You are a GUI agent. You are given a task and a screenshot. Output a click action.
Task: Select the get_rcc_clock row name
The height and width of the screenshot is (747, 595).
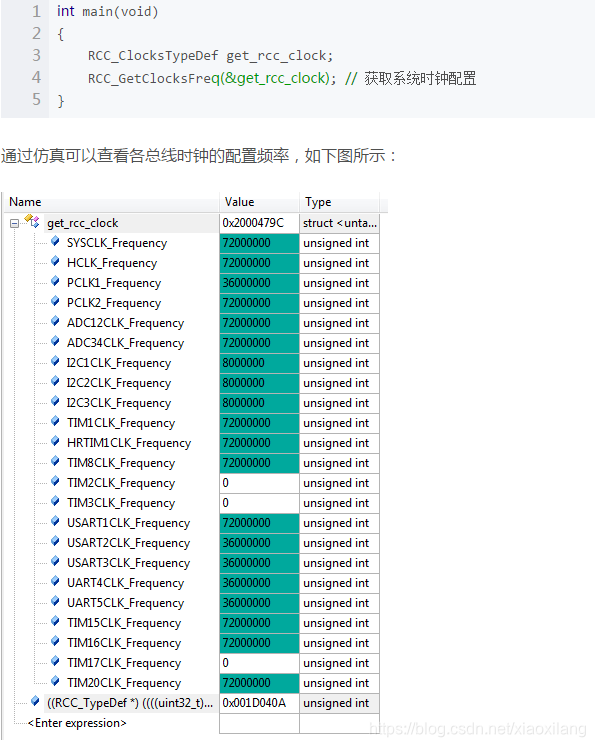(x=82, y=223)
